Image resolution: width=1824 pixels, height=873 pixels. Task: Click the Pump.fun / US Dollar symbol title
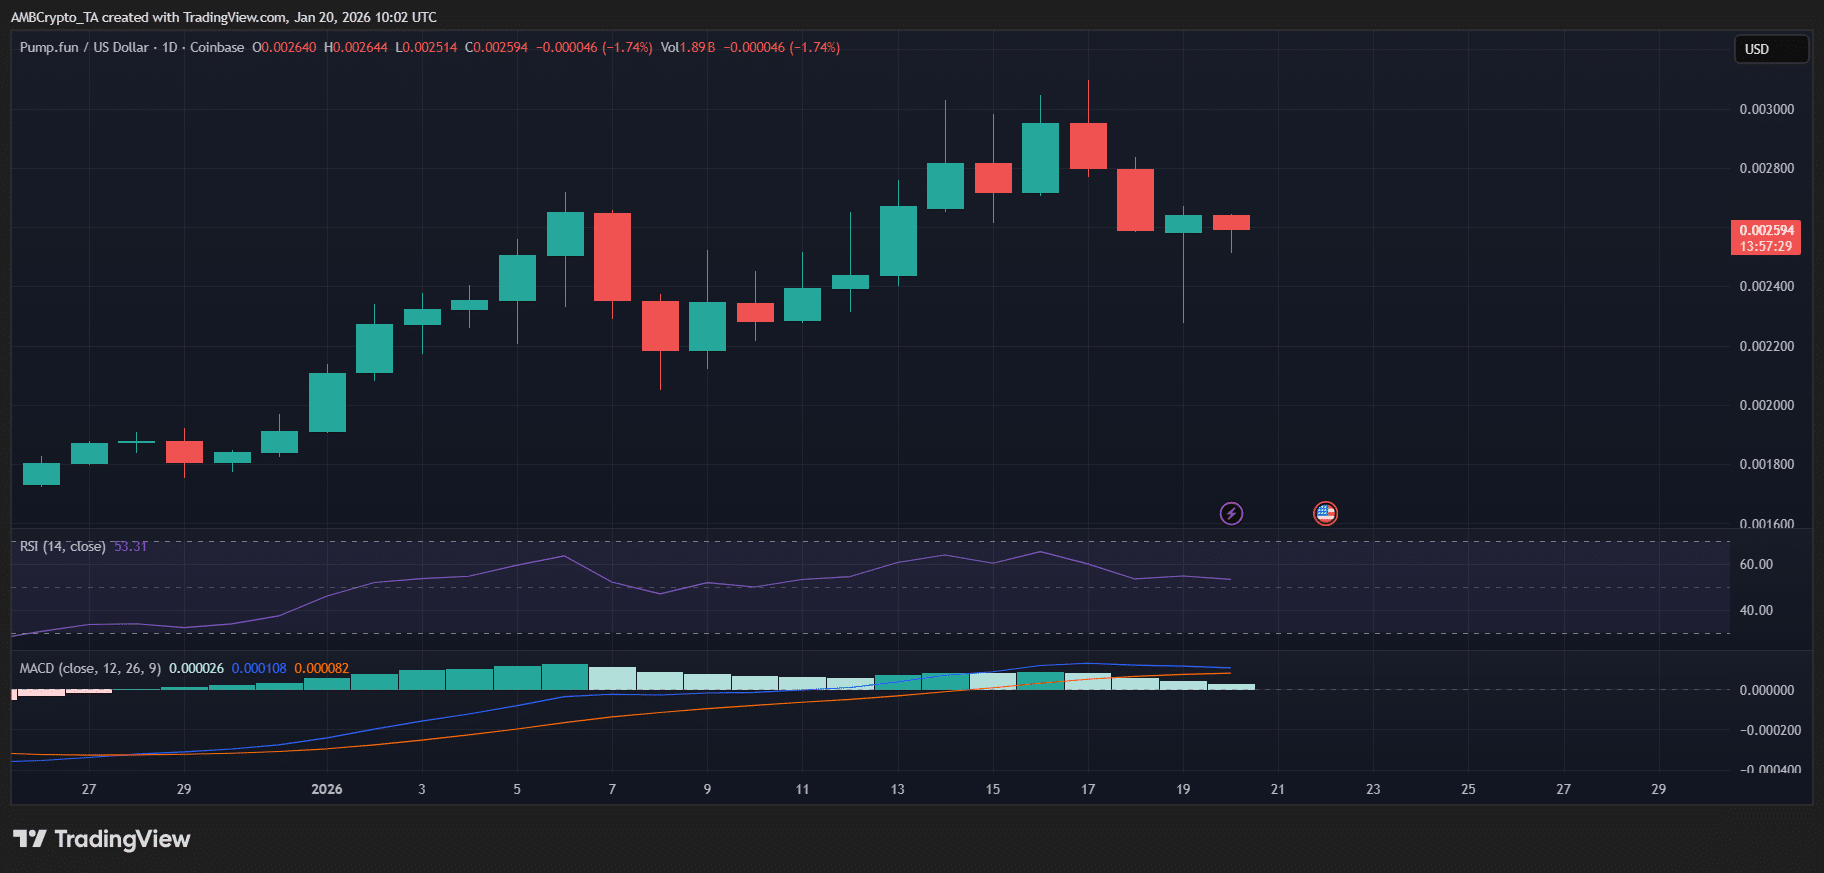pos(84,47)
